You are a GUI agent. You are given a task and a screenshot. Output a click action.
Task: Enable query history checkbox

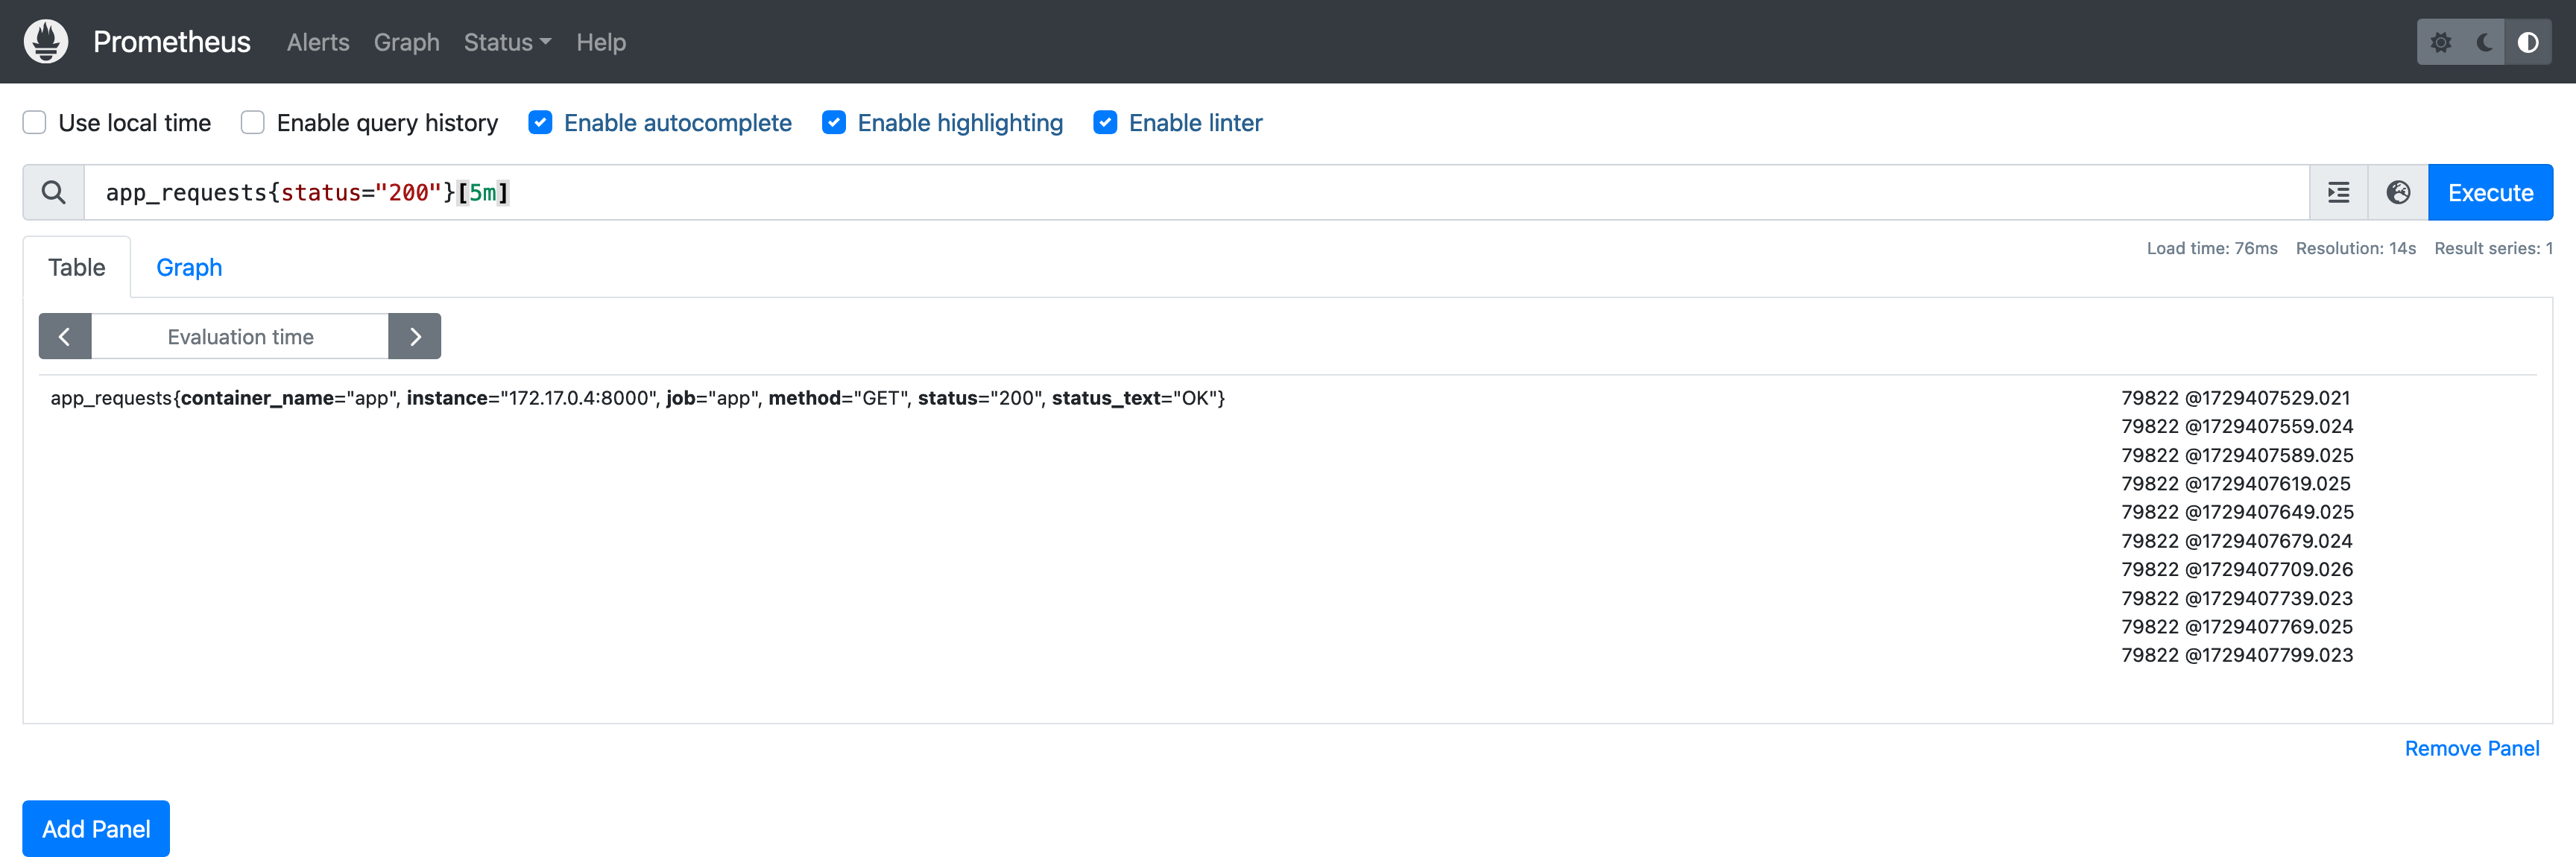(253, 123)
